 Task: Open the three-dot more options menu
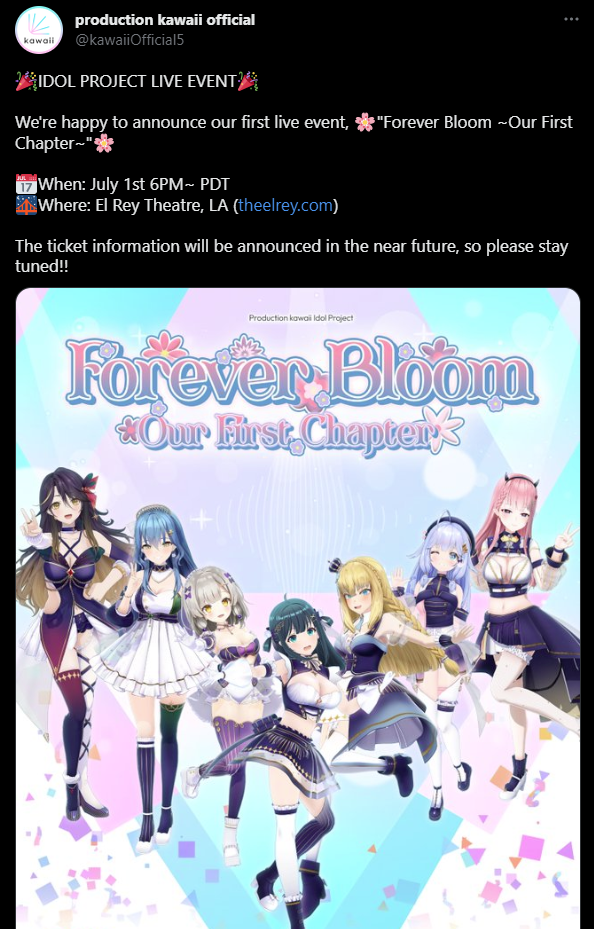(571, 20)
